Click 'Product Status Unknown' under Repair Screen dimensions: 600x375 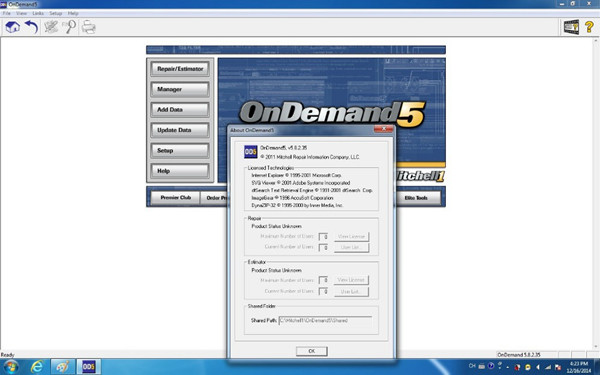[276, 226]
